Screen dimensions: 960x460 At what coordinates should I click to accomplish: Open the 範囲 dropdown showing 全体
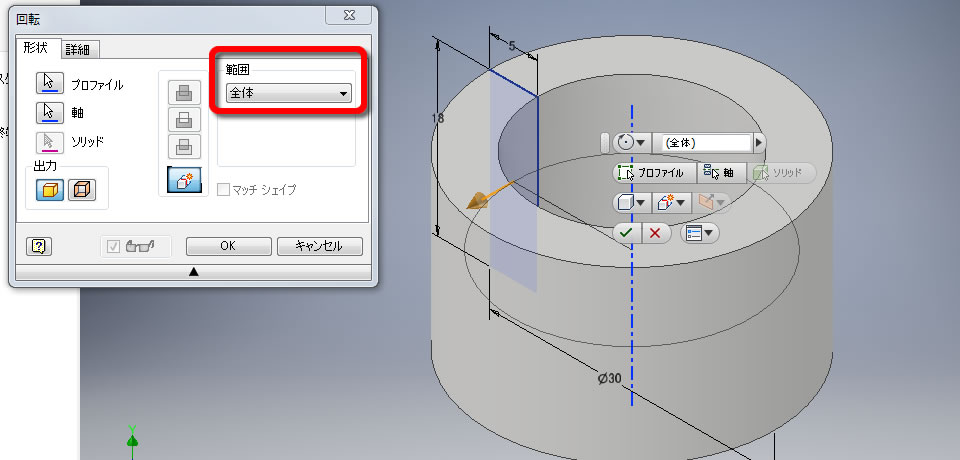point(288,94)
